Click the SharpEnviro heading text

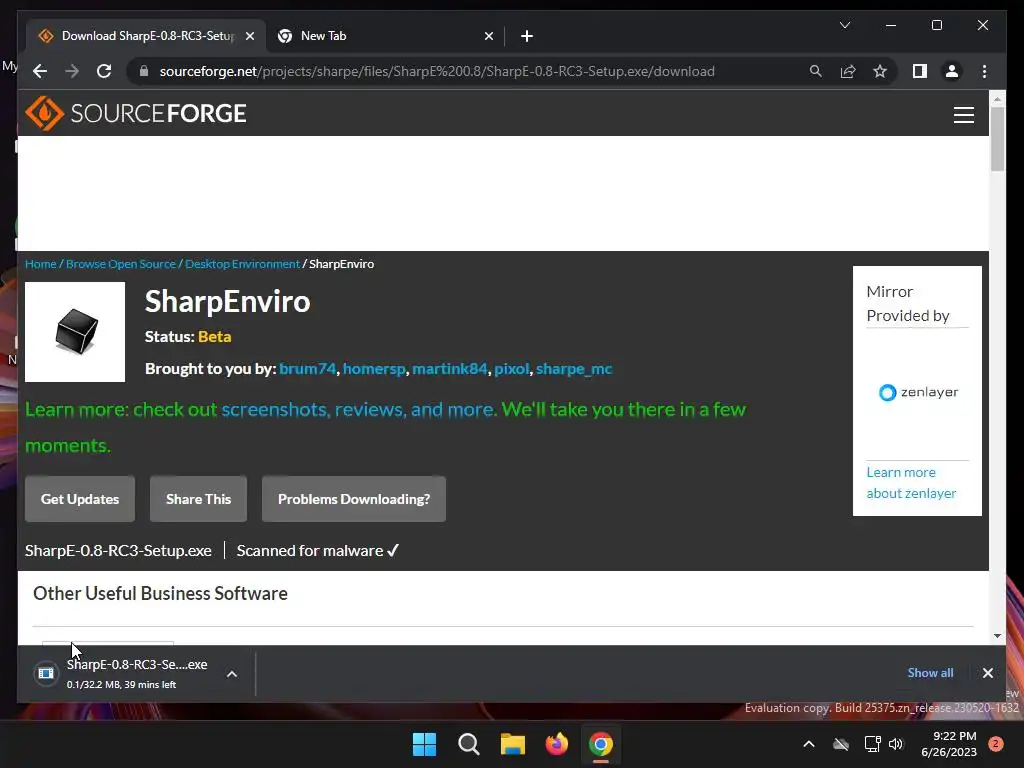point(227,302)
